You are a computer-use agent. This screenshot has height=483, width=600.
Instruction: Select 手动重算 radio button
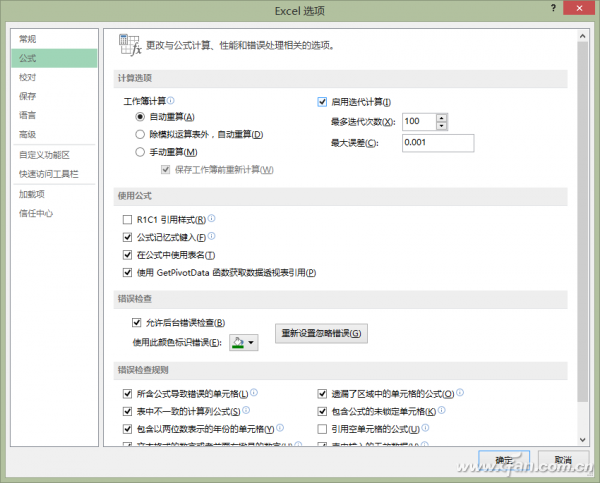[140, 152]
